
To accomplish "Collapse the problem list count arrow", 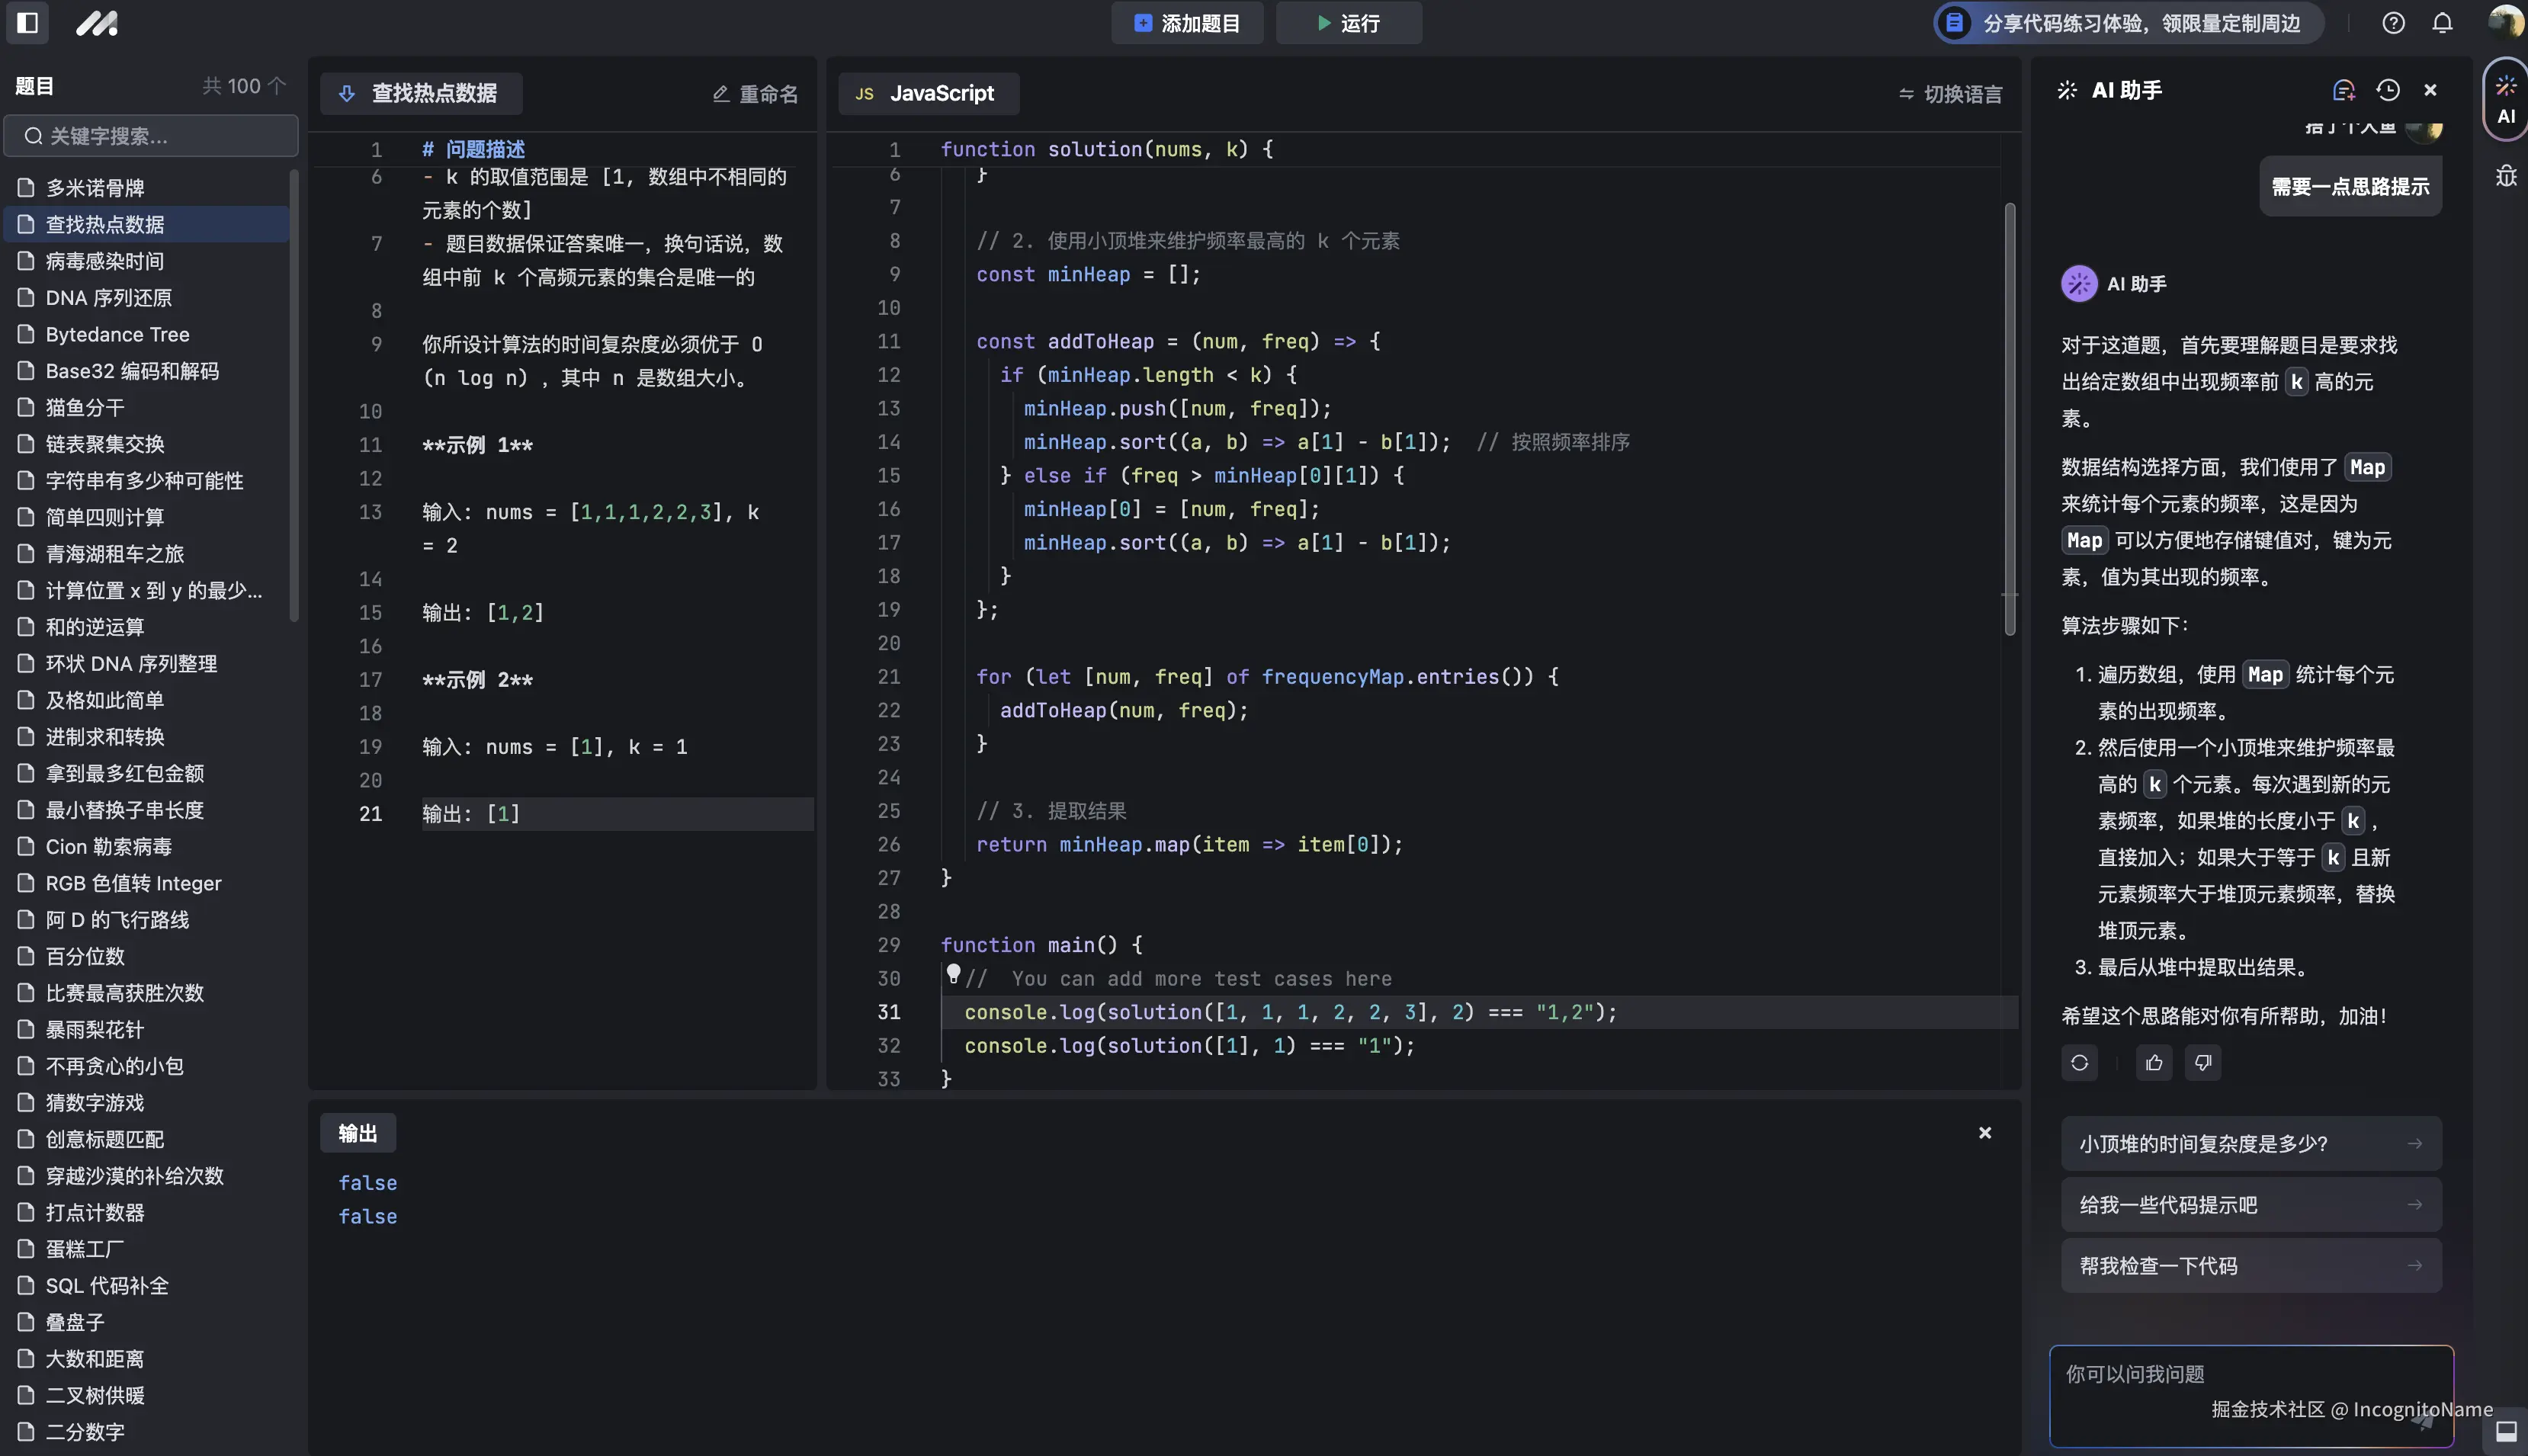I will [277, 86].
